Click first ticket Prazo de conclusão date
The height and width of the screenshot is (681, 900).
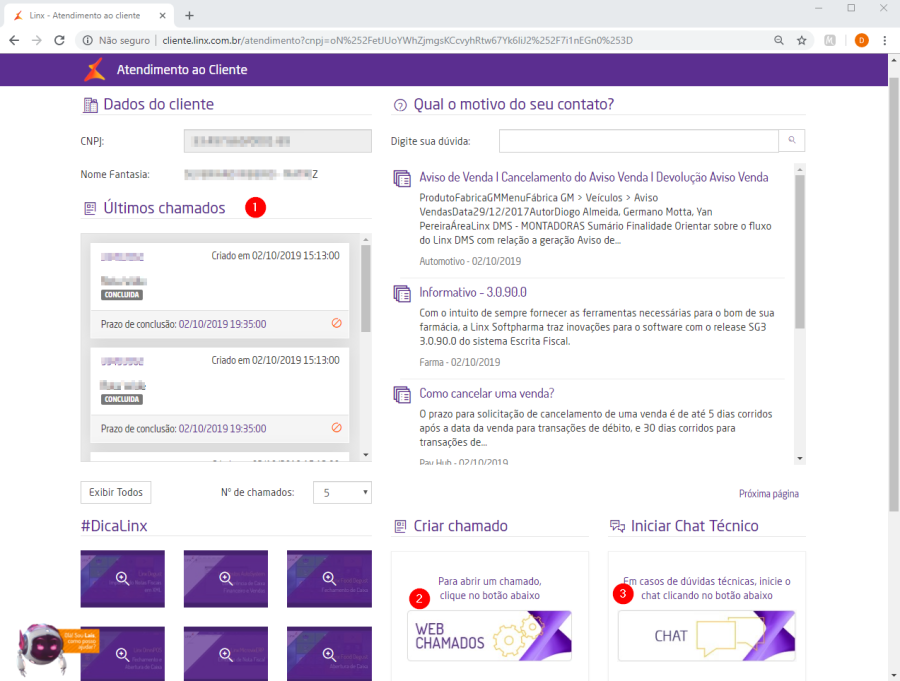tap(222, 324)
